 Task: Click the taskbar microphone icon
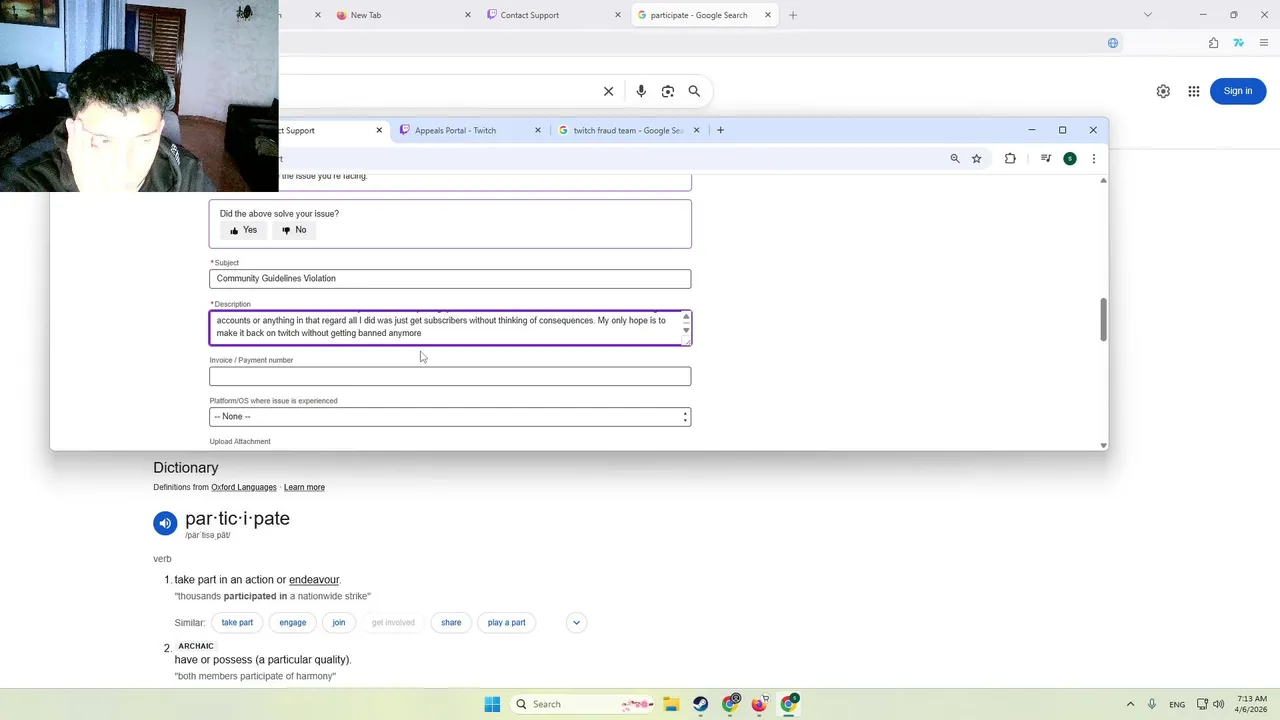[x=1152, y=704]
